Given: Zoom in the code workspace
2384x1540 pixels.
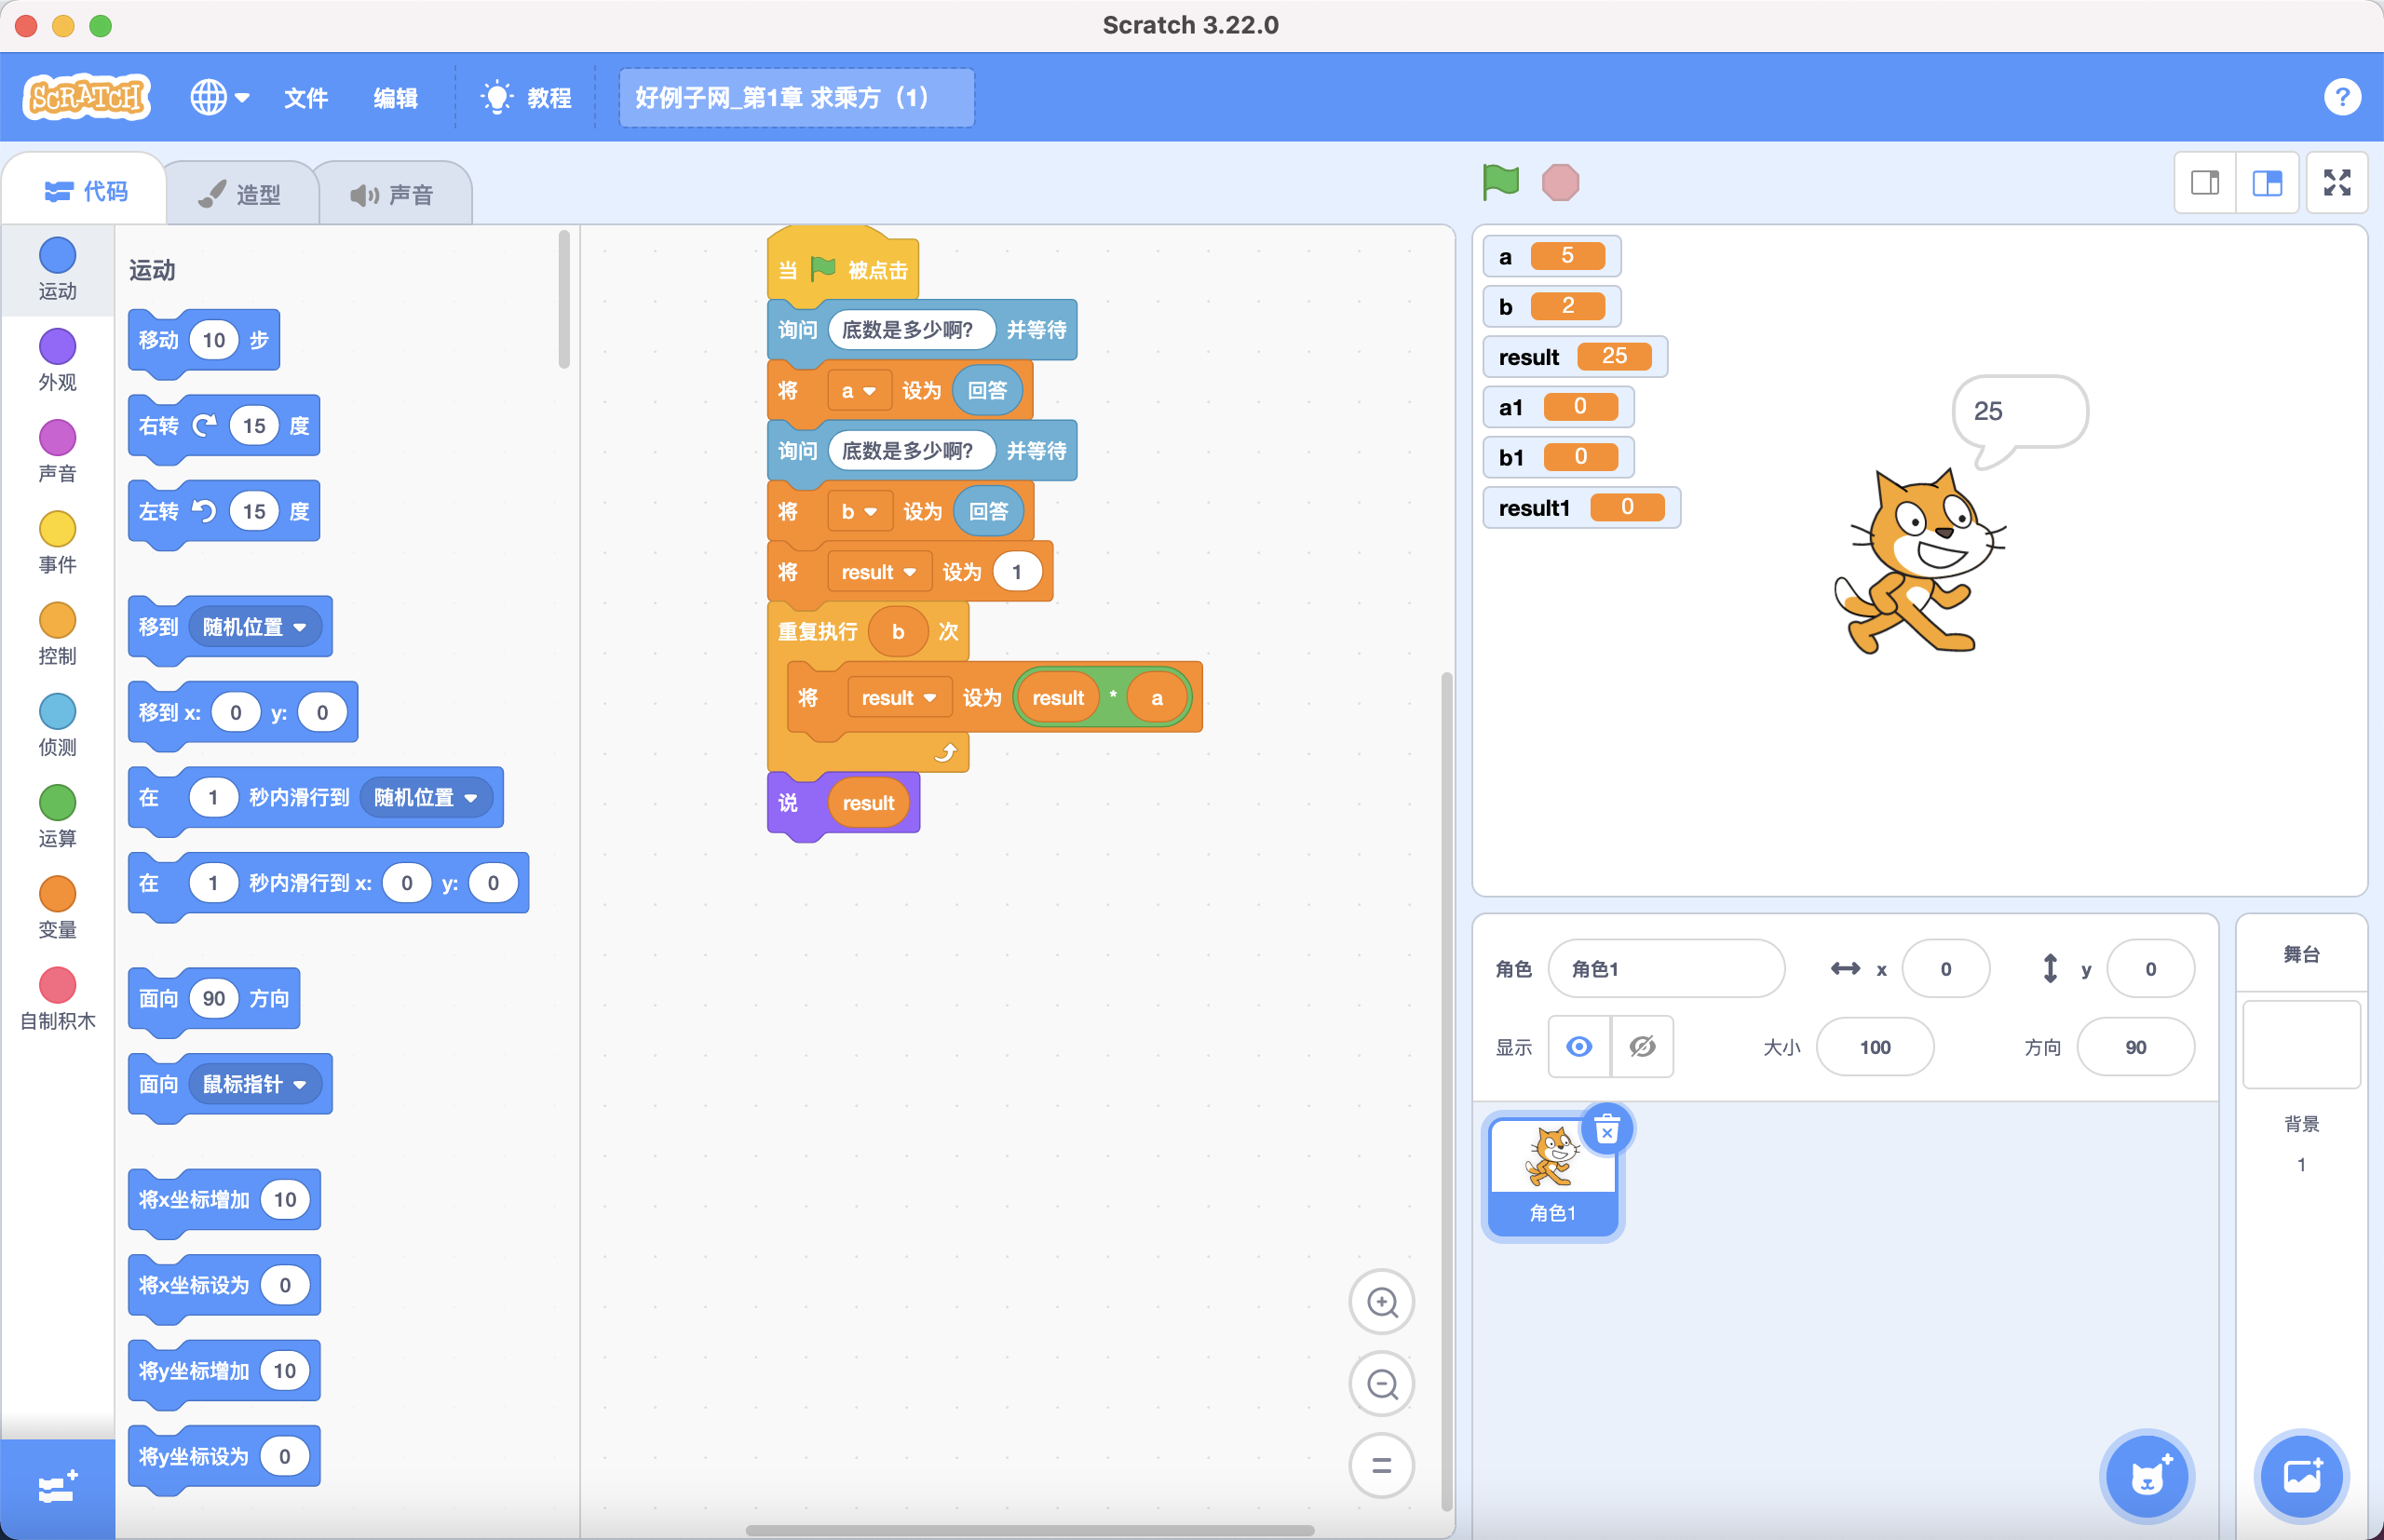Looking at the screenshot, I should coord(1381,1302).
